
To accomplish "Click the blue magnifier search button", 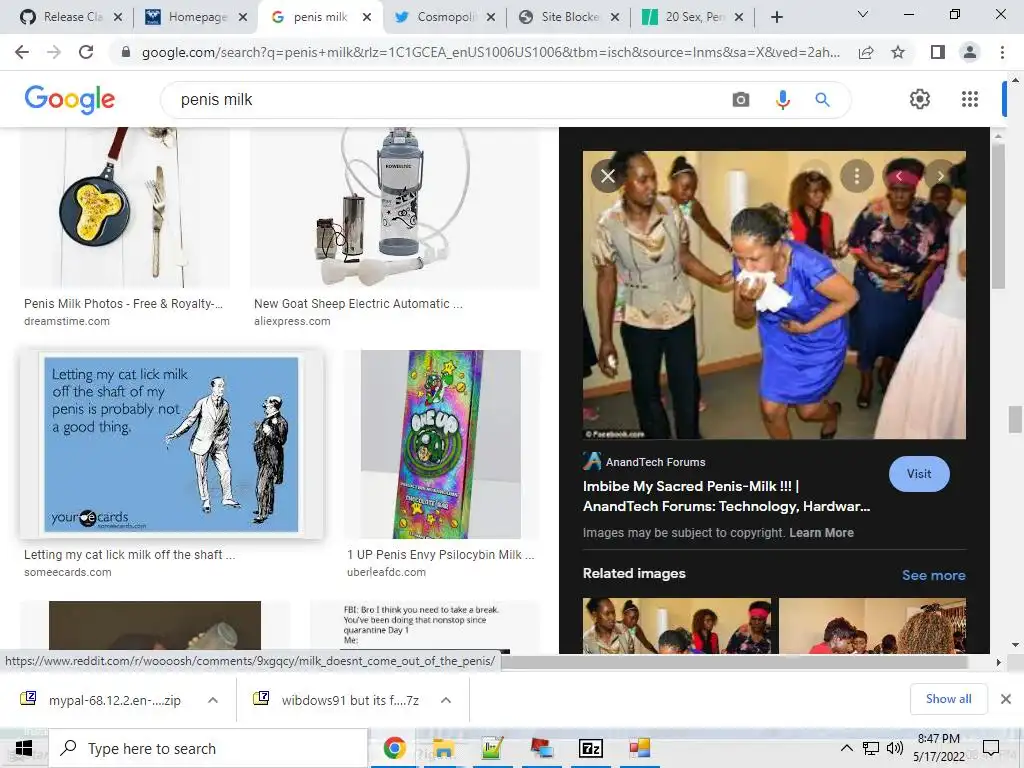I will tap(822, 100).
